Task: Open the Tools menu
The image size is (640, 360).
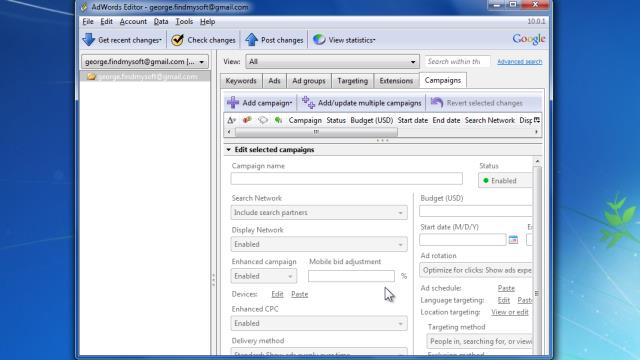Action: click(184, 22)
